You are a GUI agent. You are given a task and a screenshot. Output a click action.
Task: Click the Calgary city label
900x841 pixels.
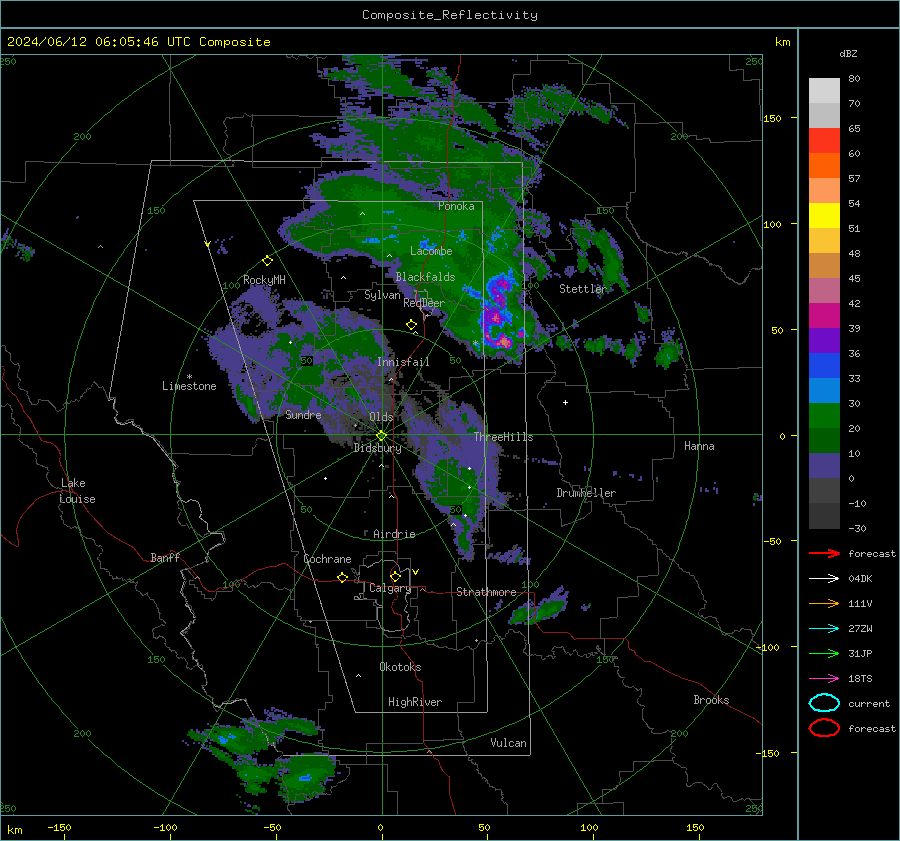tap(390, 588)
